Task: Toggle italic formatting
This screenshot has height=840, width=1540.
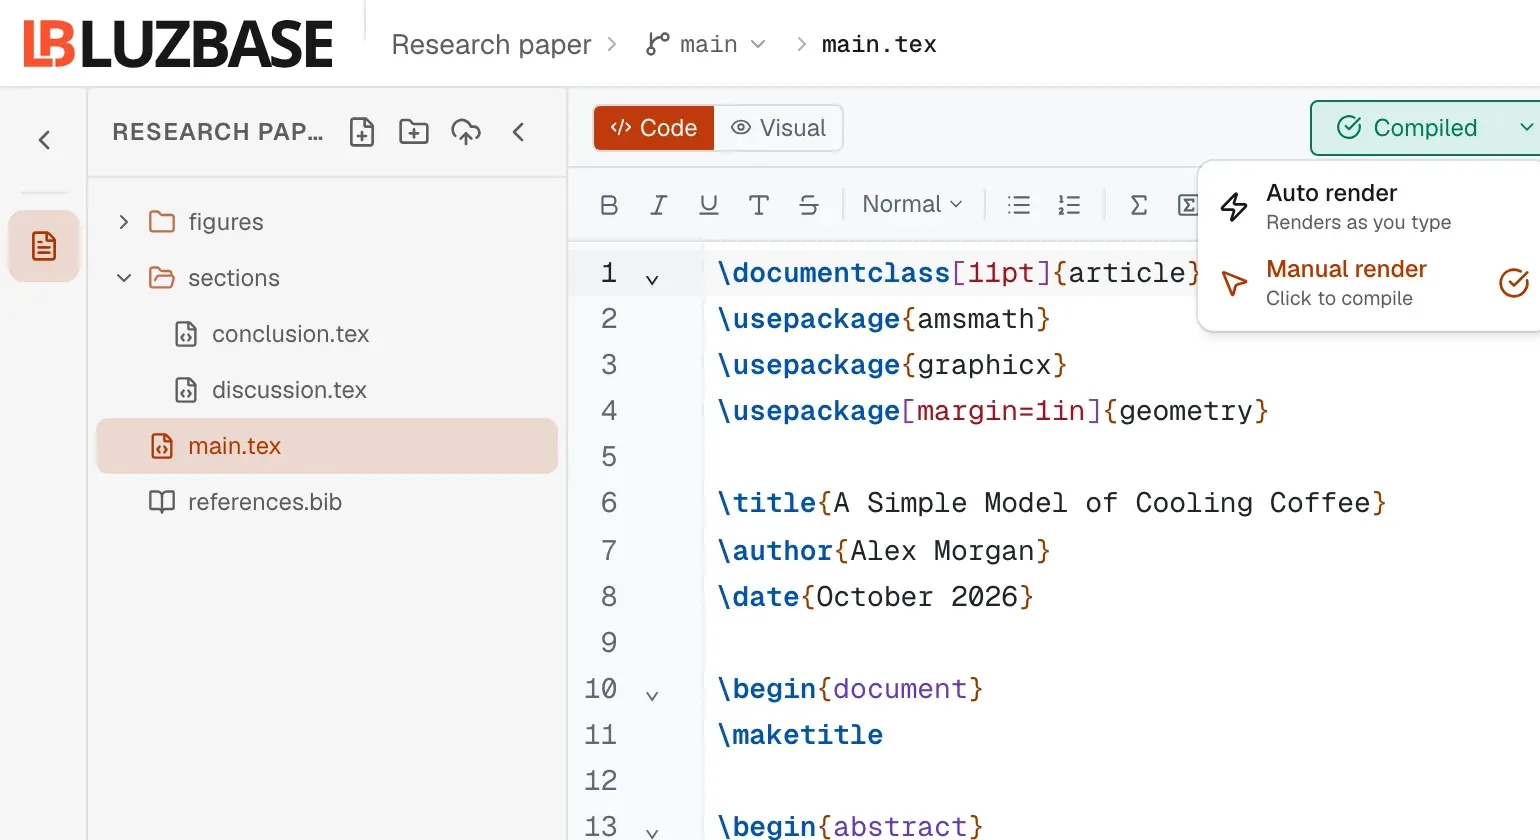Action: 659,205
